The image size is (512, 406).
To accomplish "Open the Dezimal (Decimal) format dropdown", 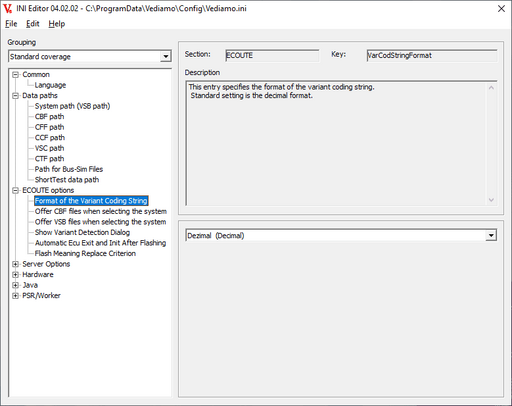I will tap(491, 235).
